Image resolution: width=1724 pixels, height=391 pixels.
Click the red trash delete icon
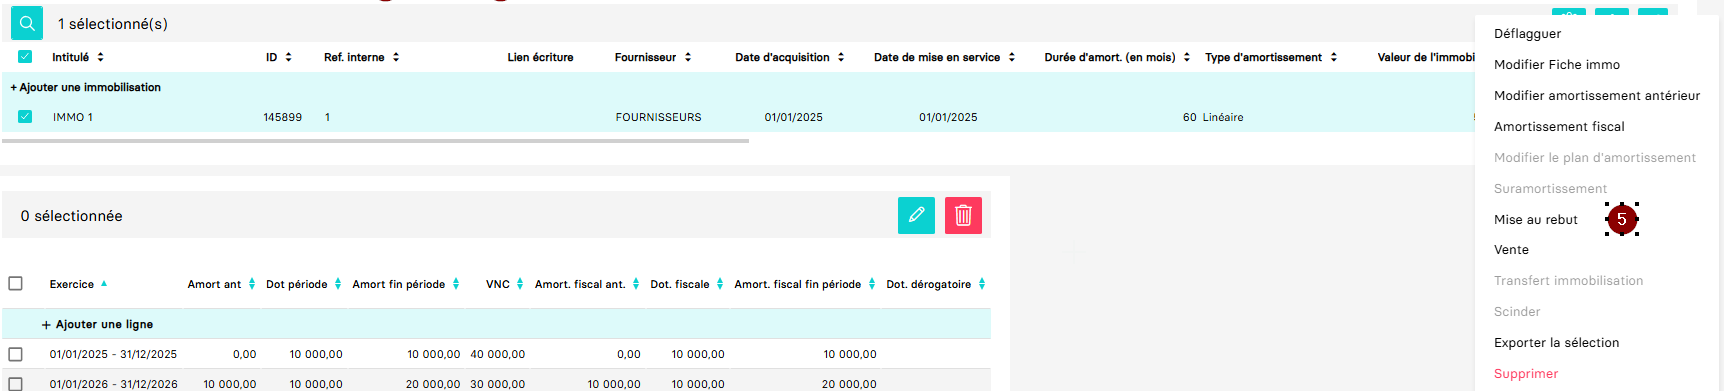click(x=963, y=215)
